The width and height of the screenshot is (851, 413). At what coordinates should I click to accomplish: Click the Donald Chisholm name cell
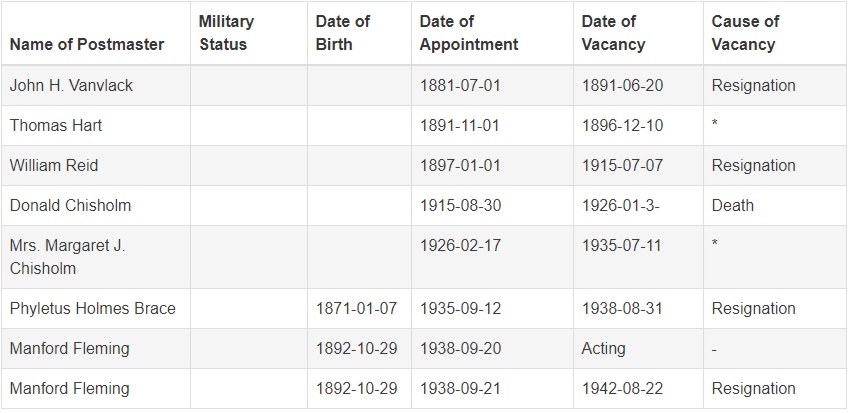(x=70, y=206)
